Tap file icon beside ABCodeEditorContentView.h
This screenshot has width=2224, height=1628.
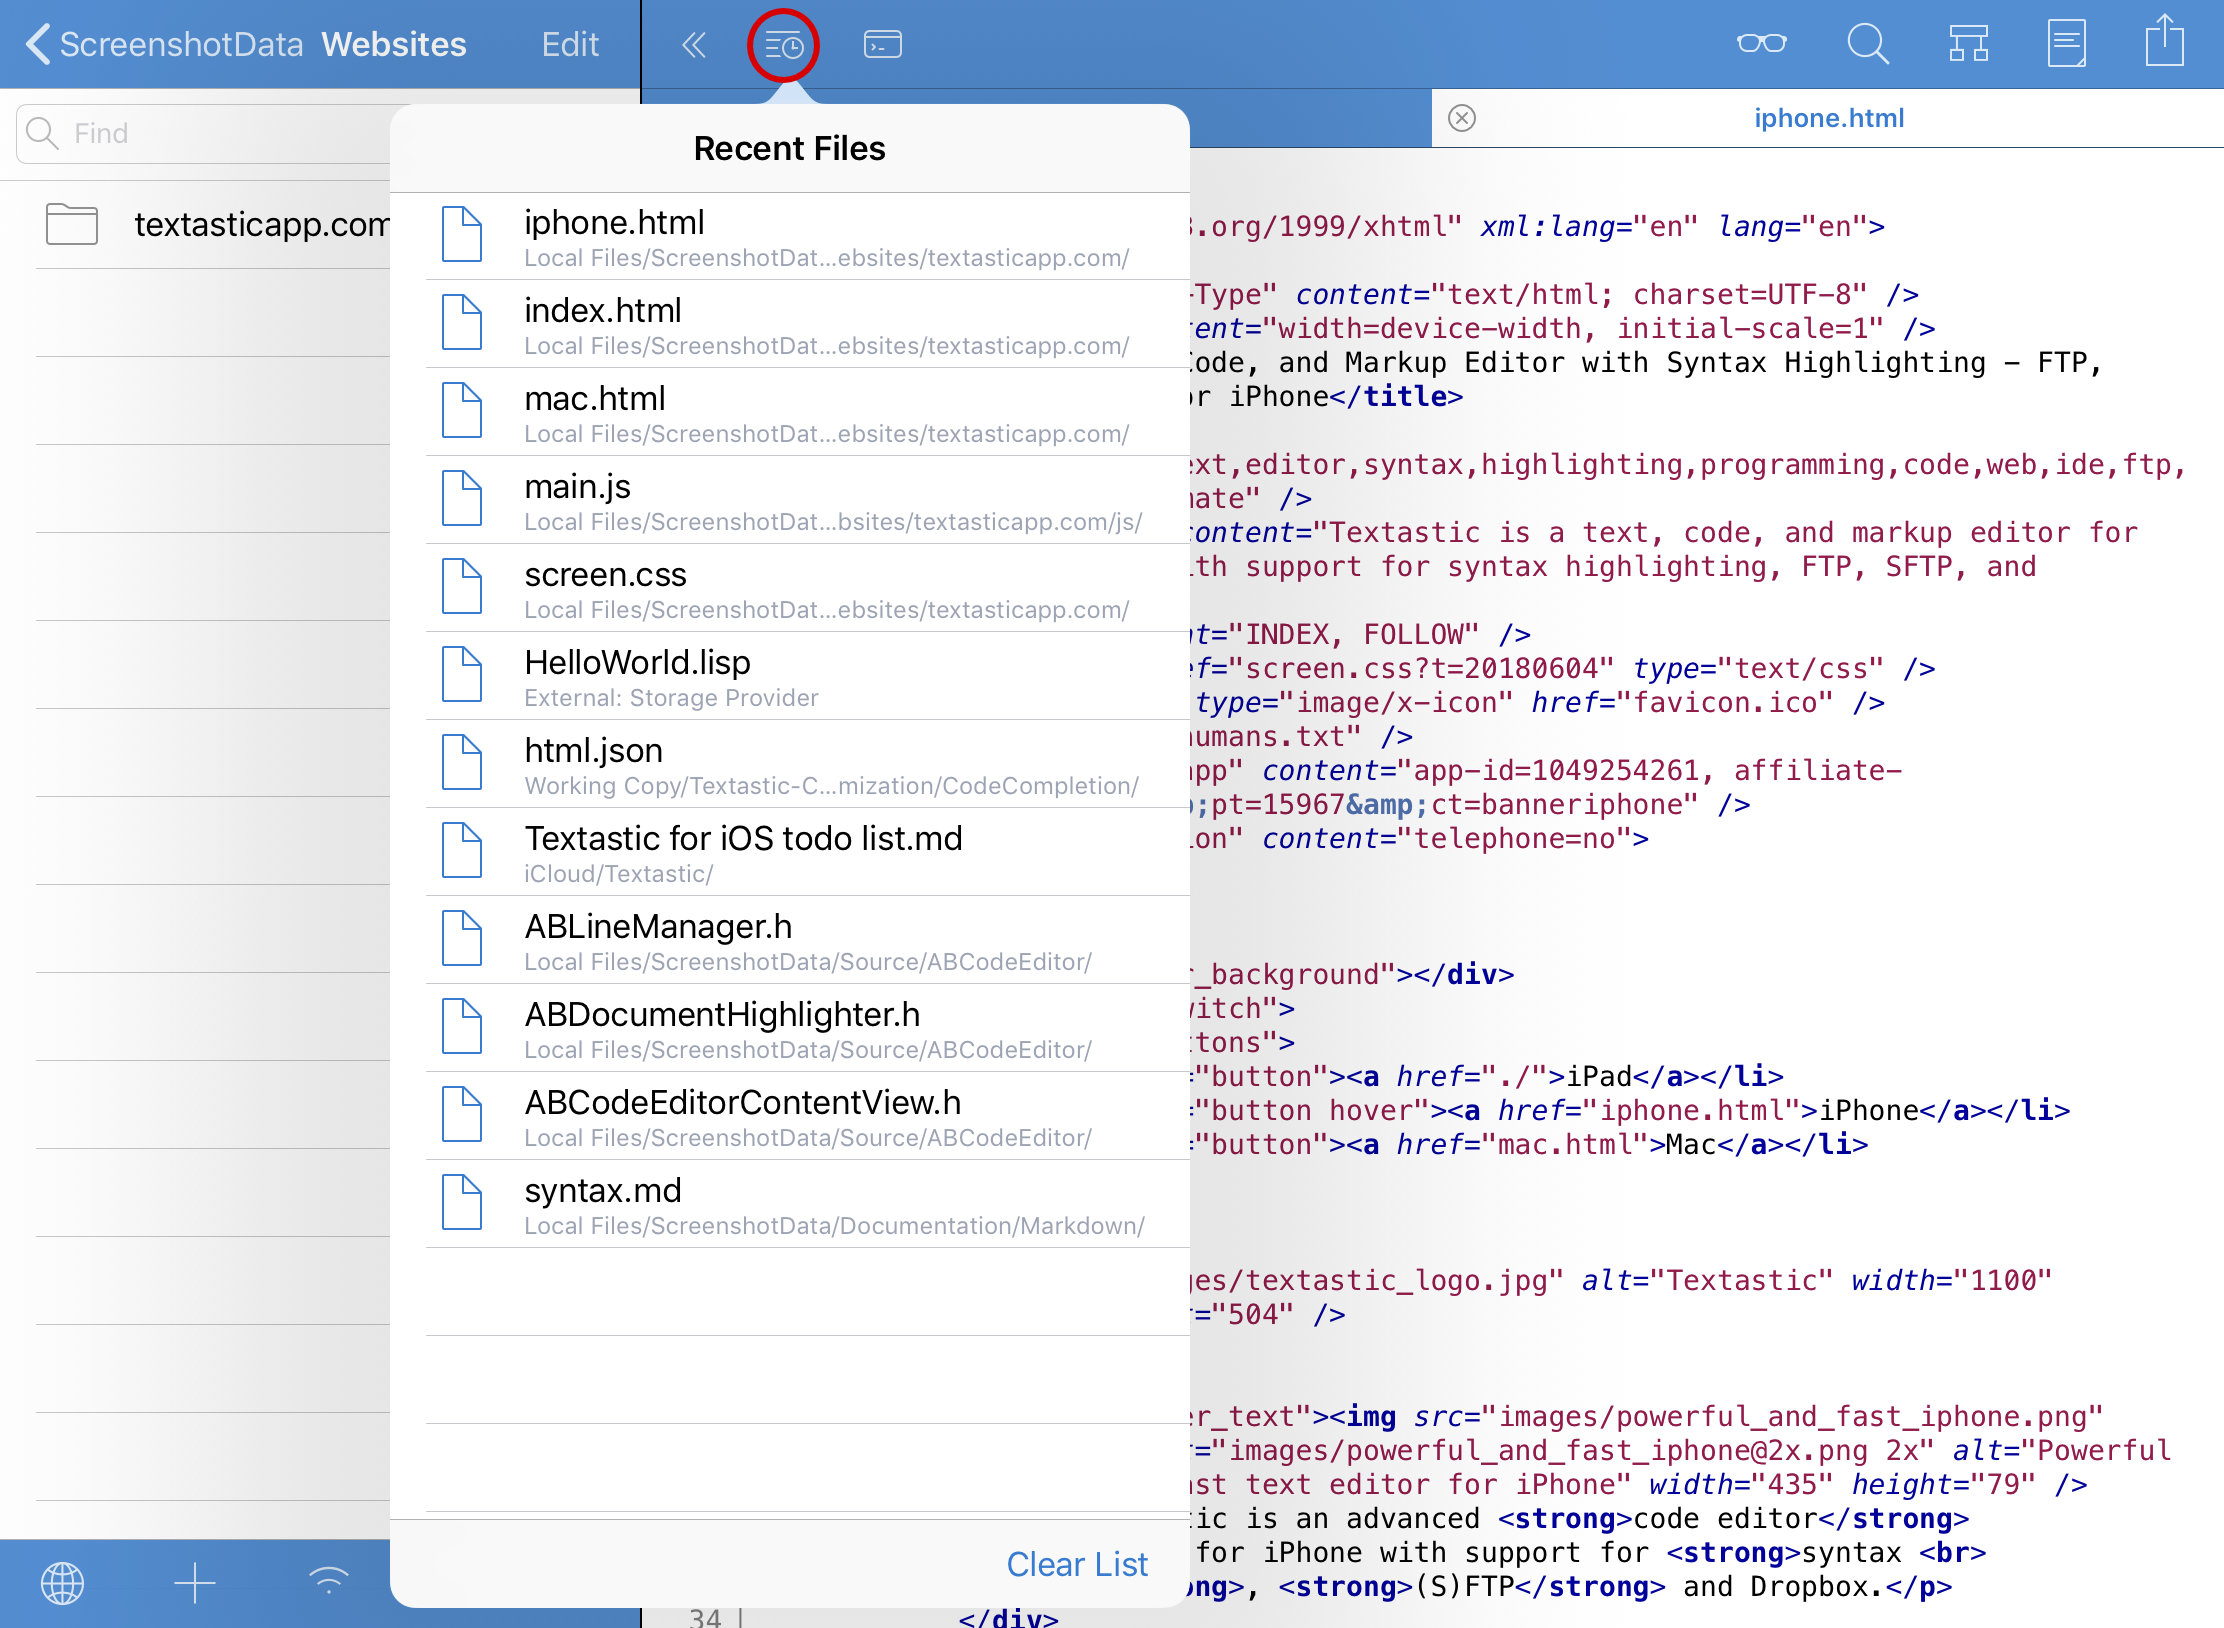(462, 1114)
